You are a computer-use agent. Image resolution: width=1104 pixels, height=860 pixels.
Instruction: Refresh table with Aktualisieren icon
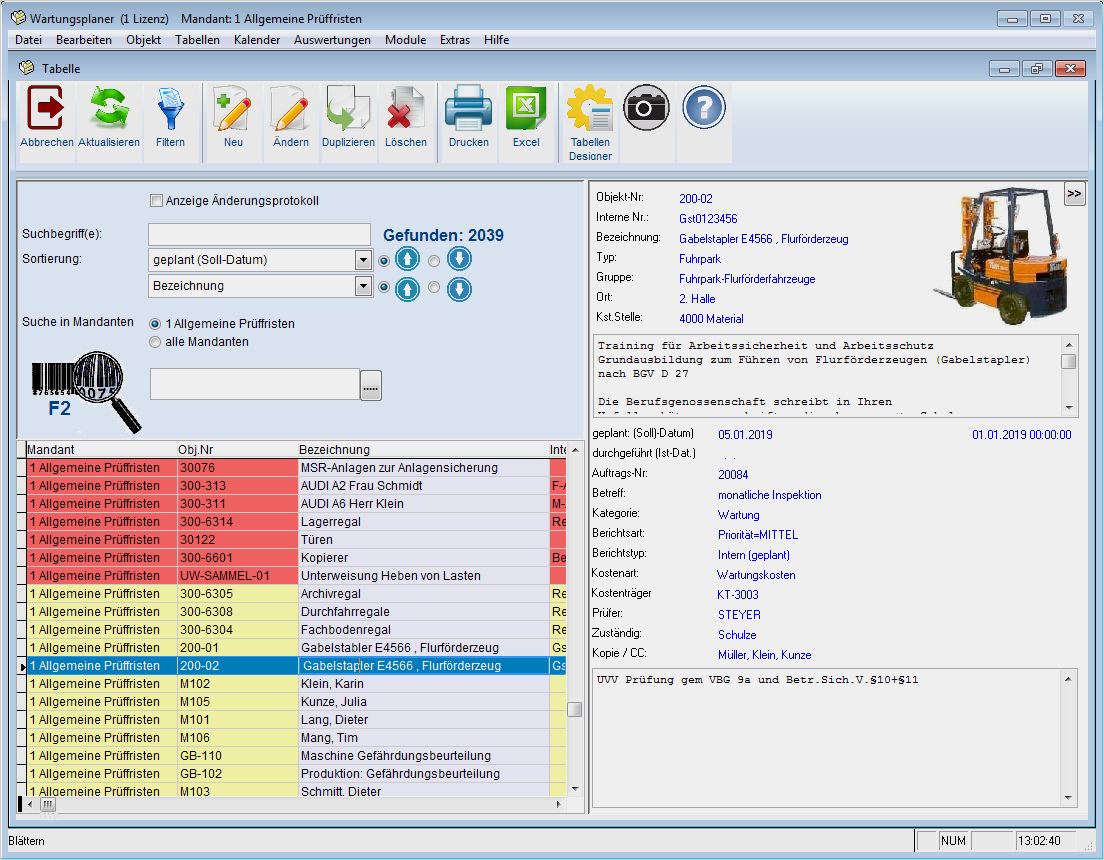coord(108,109)
